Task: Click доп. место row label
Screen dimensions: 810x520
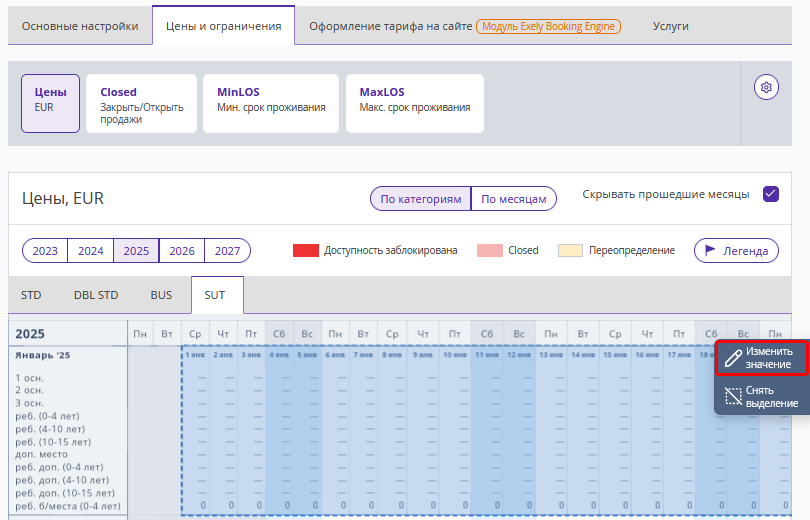Action: tap(41, 454)
